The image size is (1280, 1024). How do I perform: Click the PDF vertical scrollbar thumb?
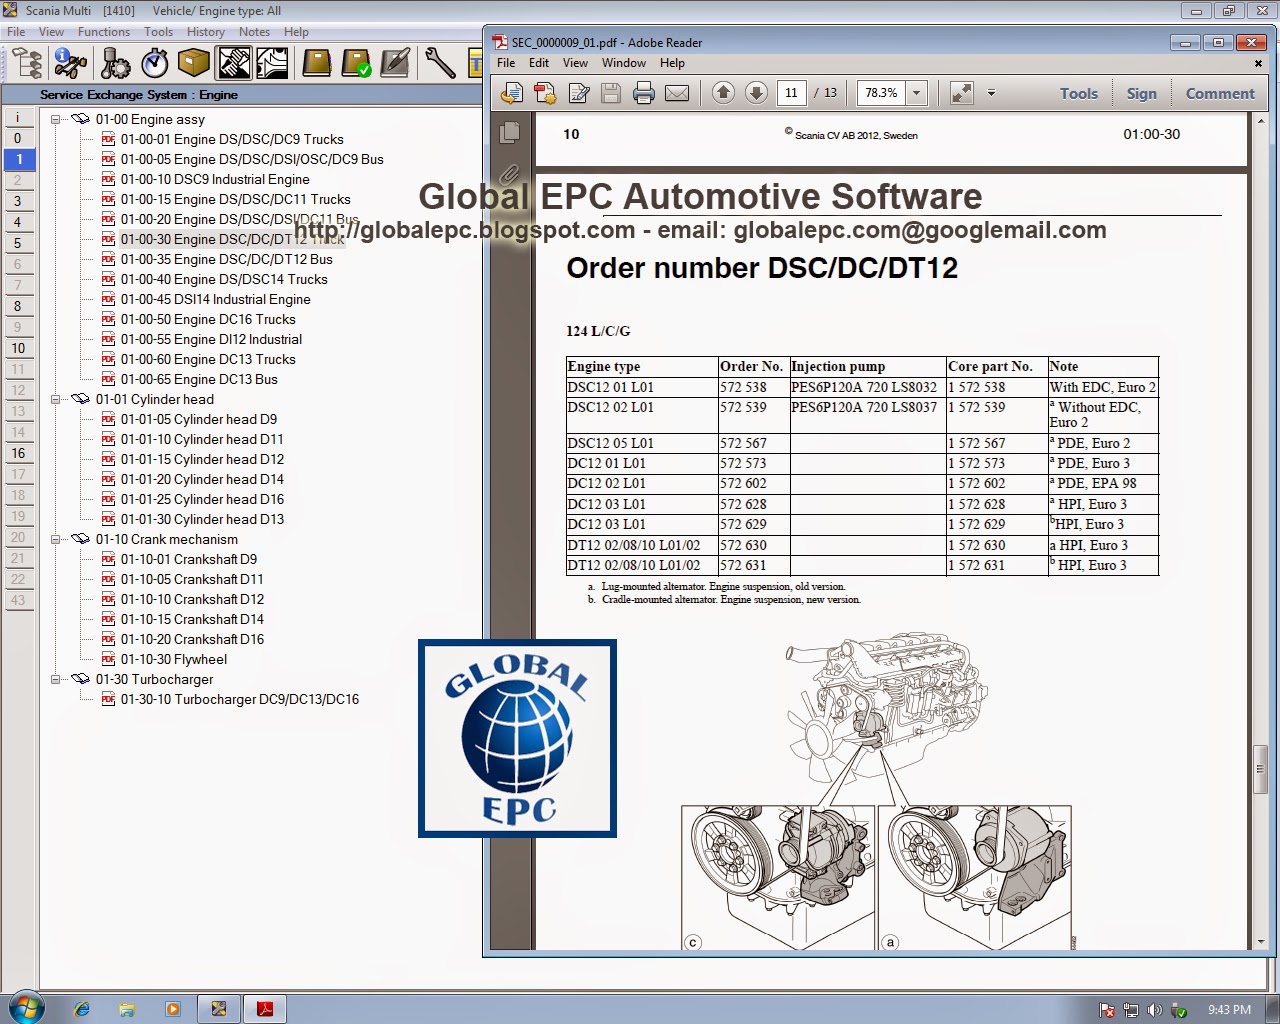click(x=1260, y=769)
